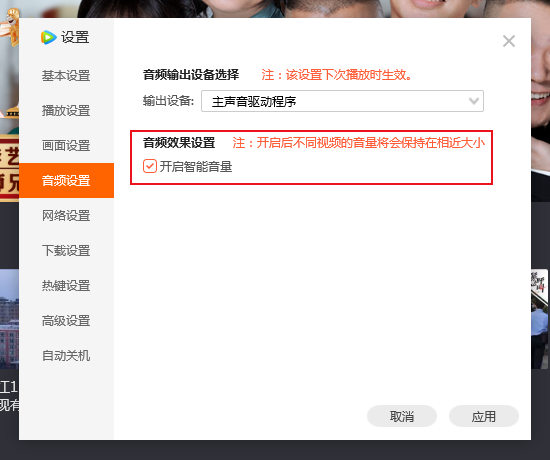Click the poster thumbnail at the right edge
This screenshot has height=460, width=550.
tap(540, 319)
